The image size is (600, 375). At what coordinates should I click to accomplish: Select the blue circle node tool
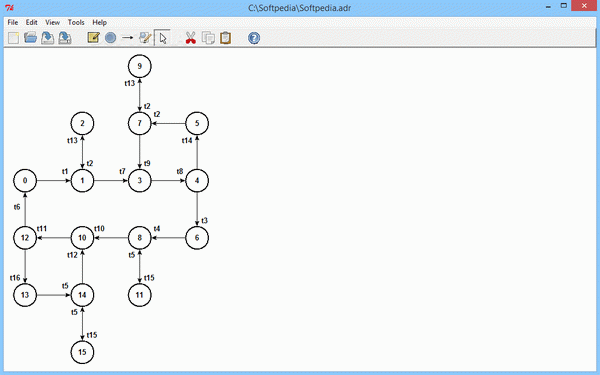click(x=110, y=38)
